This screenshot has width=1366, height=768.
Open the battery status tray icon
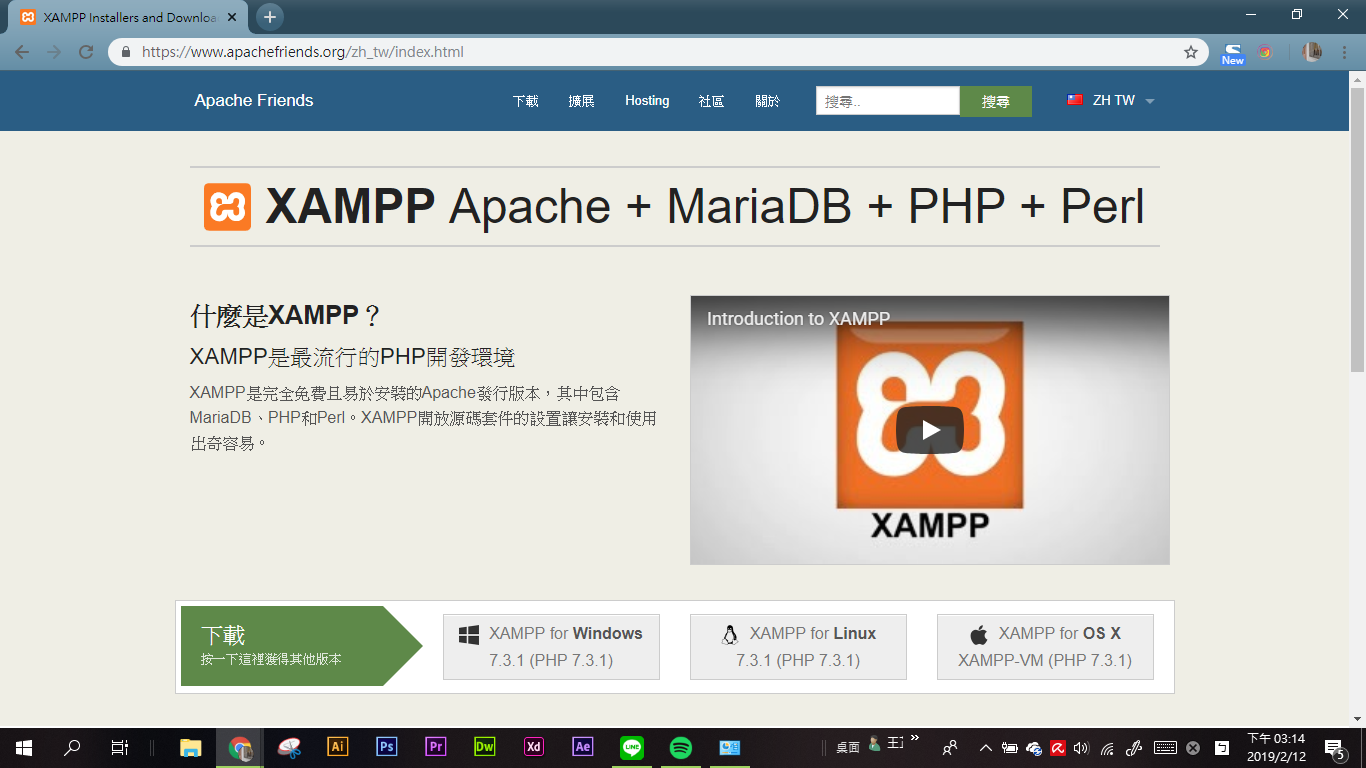[1010, 747]
